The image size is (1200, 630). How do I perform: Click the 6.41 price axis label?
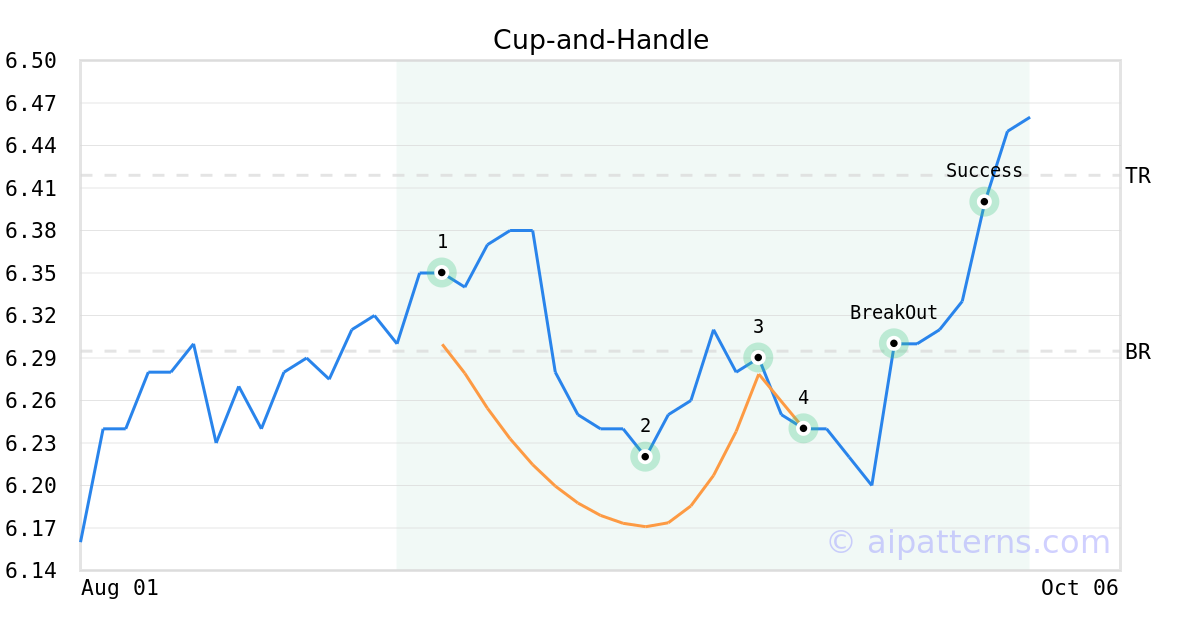tap(30, 188)
